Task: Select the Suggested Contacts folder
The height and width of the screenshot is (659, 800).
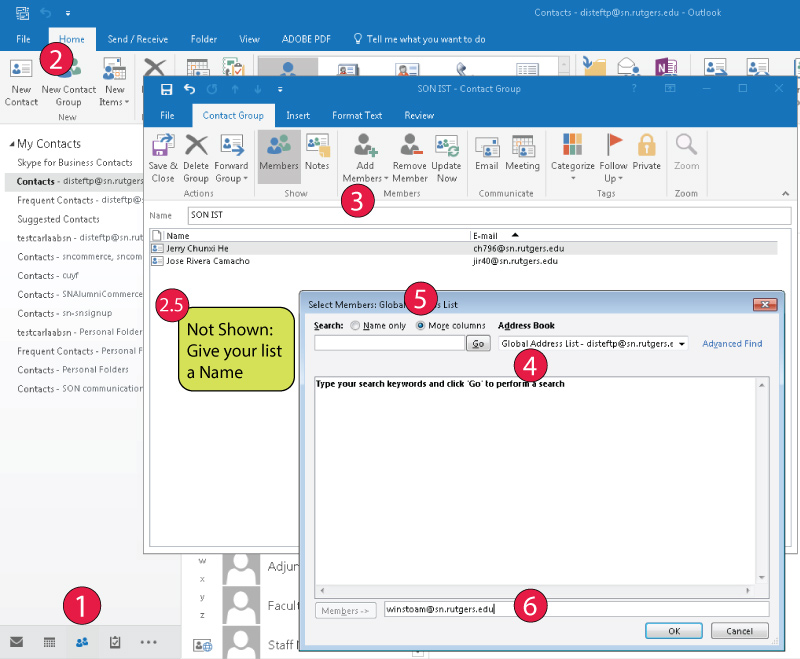Action: (58, 219)
